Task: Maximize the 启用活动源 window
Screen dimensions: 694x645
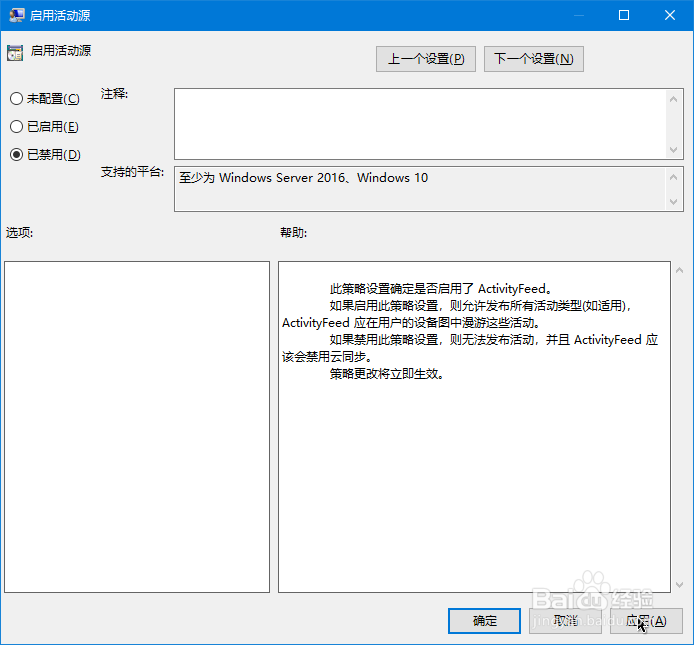Action: pos(624,15)
